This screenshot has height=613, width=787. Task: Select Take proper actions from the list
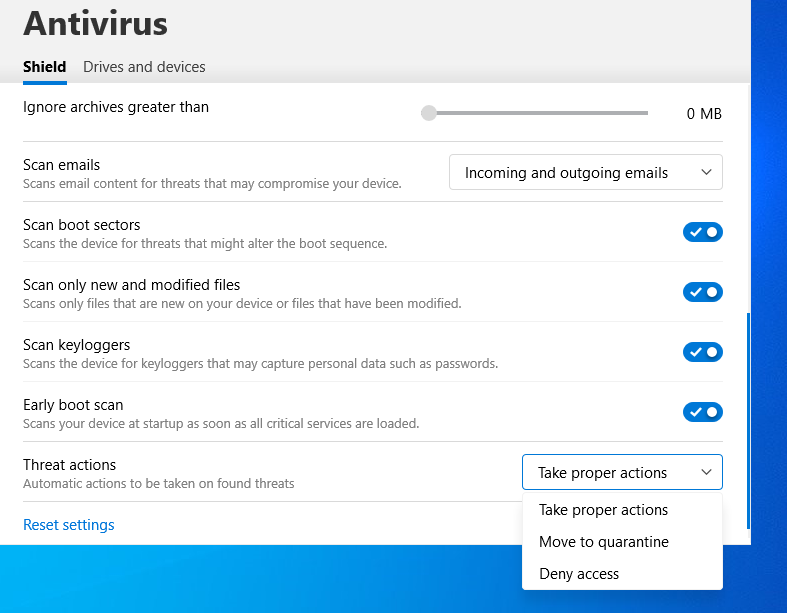click(603, 510)
